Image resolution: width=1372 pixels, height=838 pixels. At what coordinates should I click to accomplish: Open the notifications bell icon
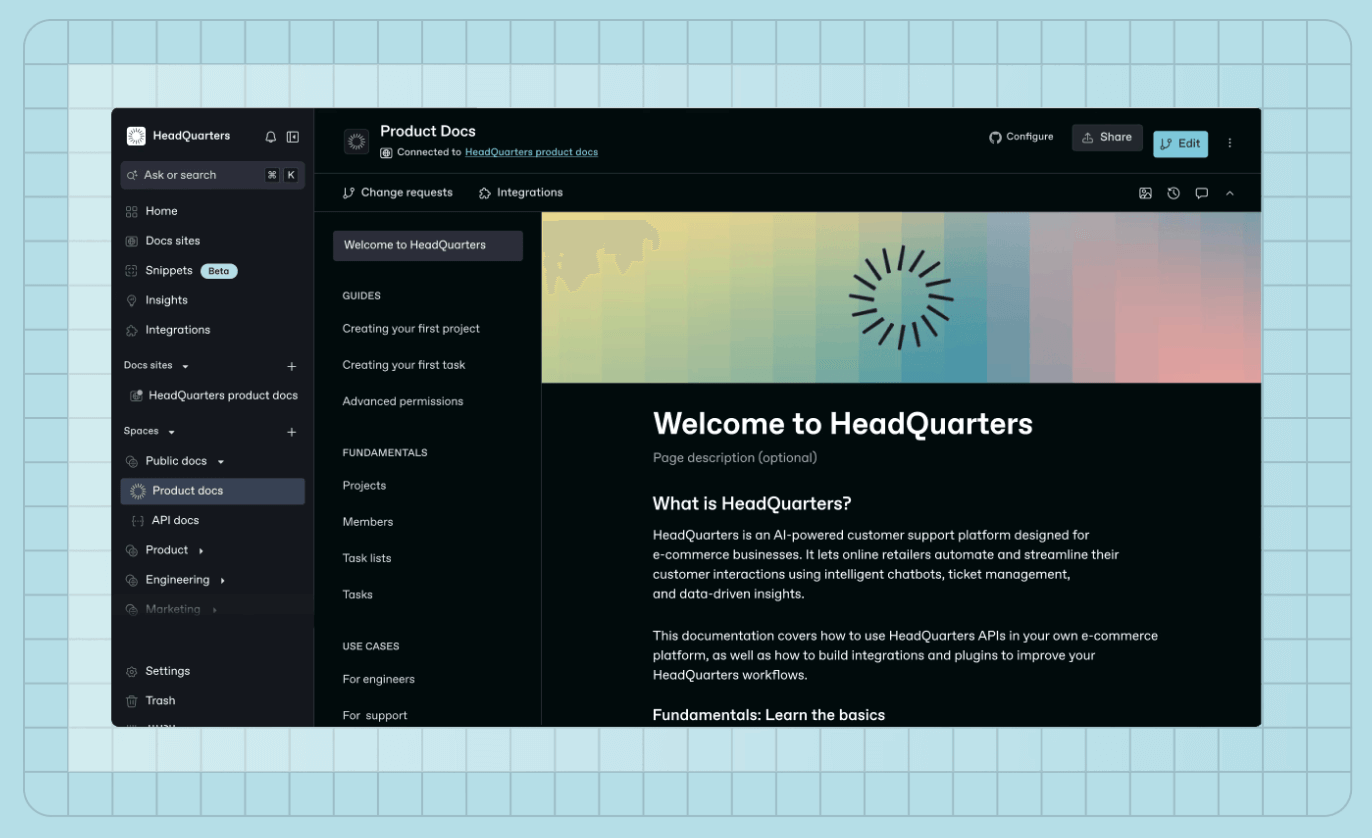point(269,137)
